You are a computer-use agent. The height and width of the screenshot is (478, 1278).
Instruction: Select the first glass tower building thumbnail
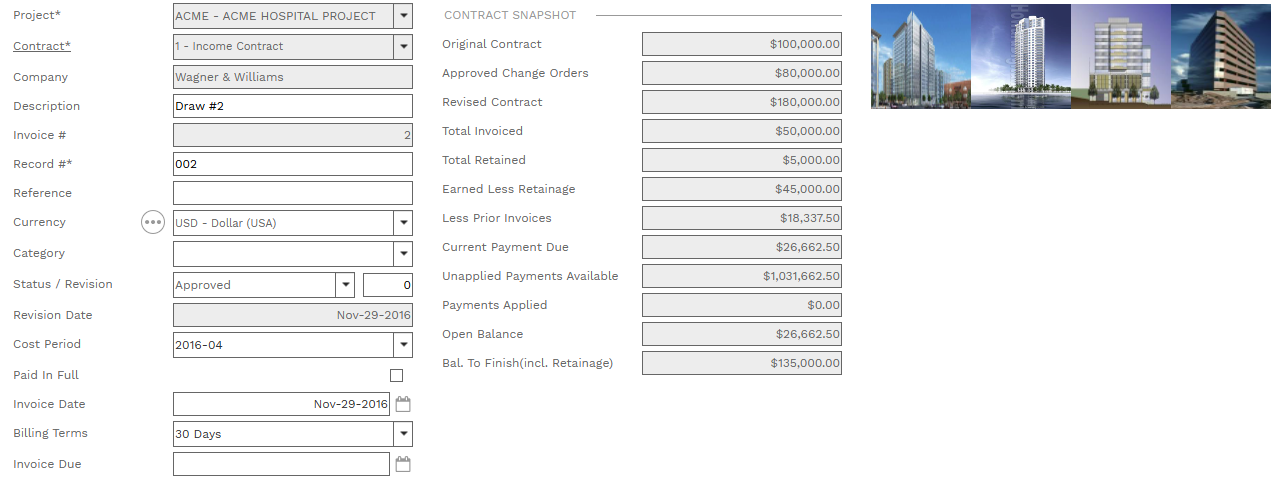pyautogui.click(x=920, y=56)
